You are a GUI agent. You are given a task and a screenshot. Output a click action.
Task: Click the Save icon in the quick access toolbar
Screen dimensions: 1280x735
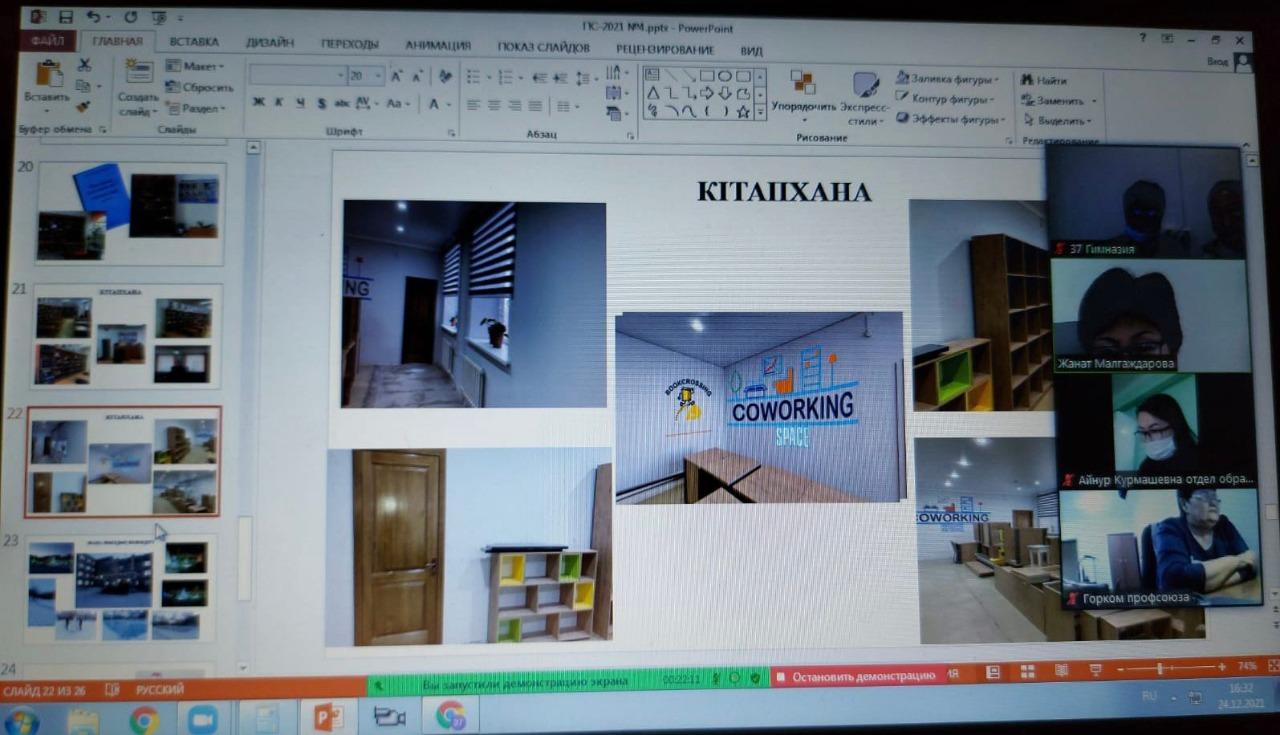pos(66,17)
